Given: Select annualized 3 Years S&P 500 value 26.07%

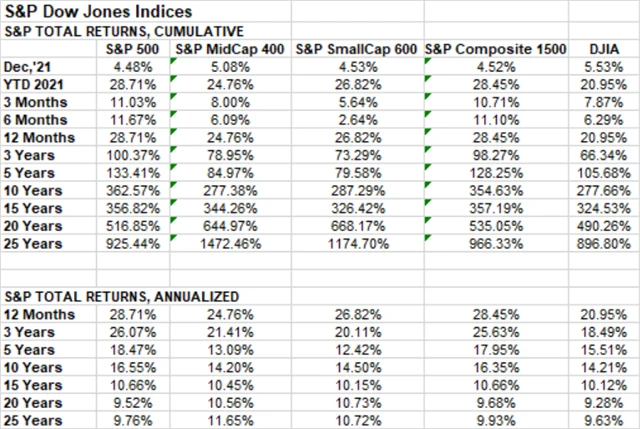Looking at the screenshot, I should (x=142, y=332).
